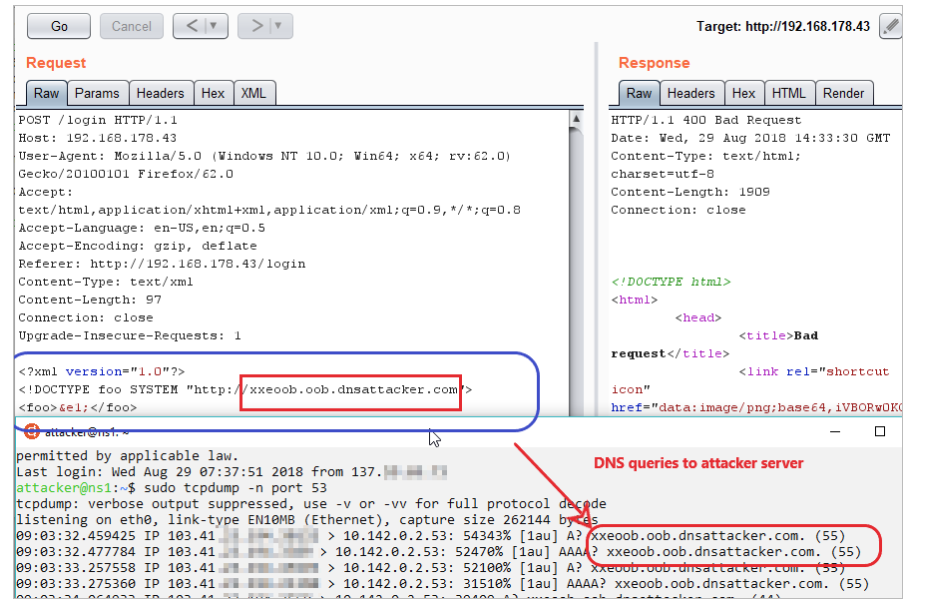The image size is (926, 604).
Task: Go forward to next request in history
Action: click(256, 26)
